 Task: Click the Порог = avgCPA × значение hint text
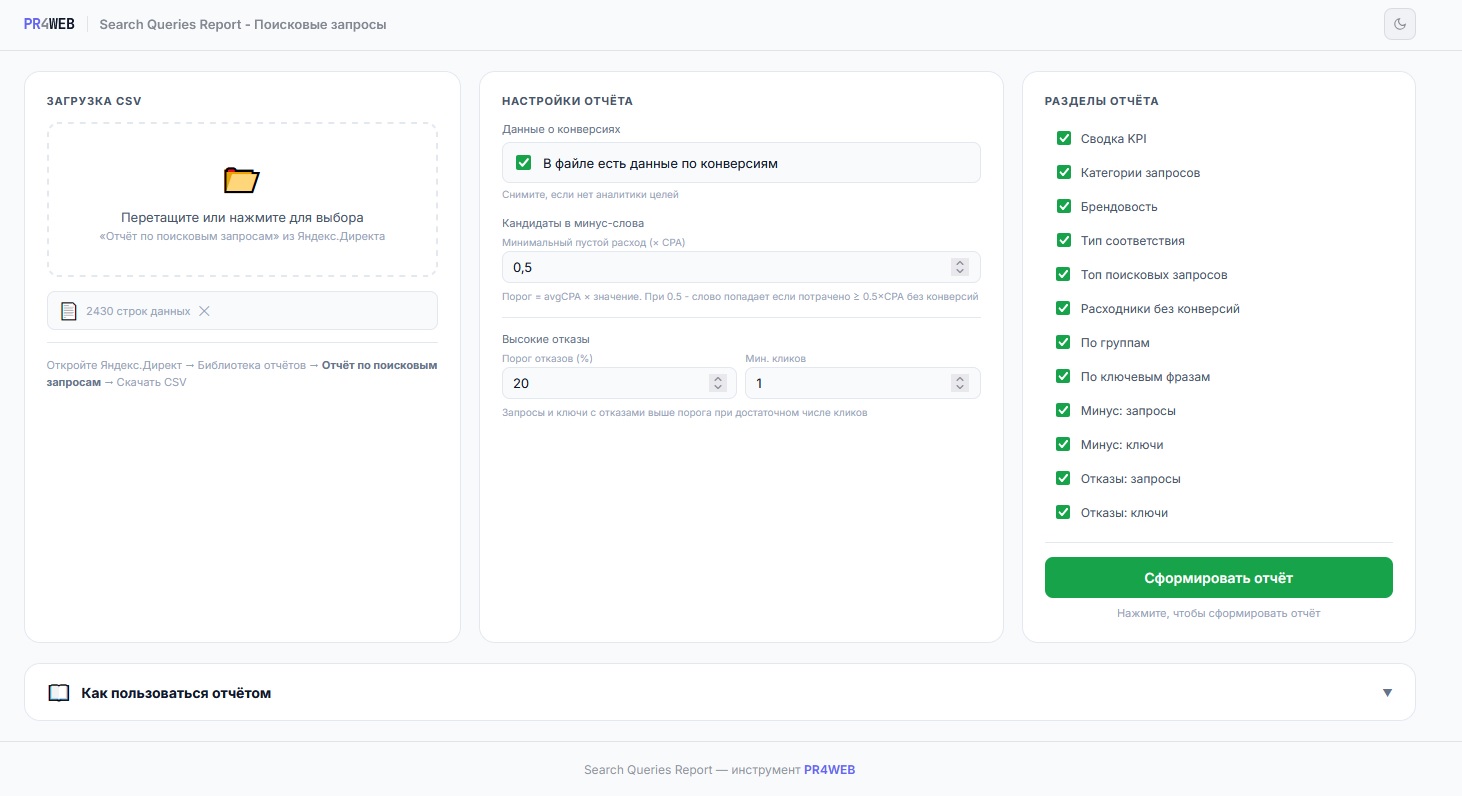[x=740, y=296]
